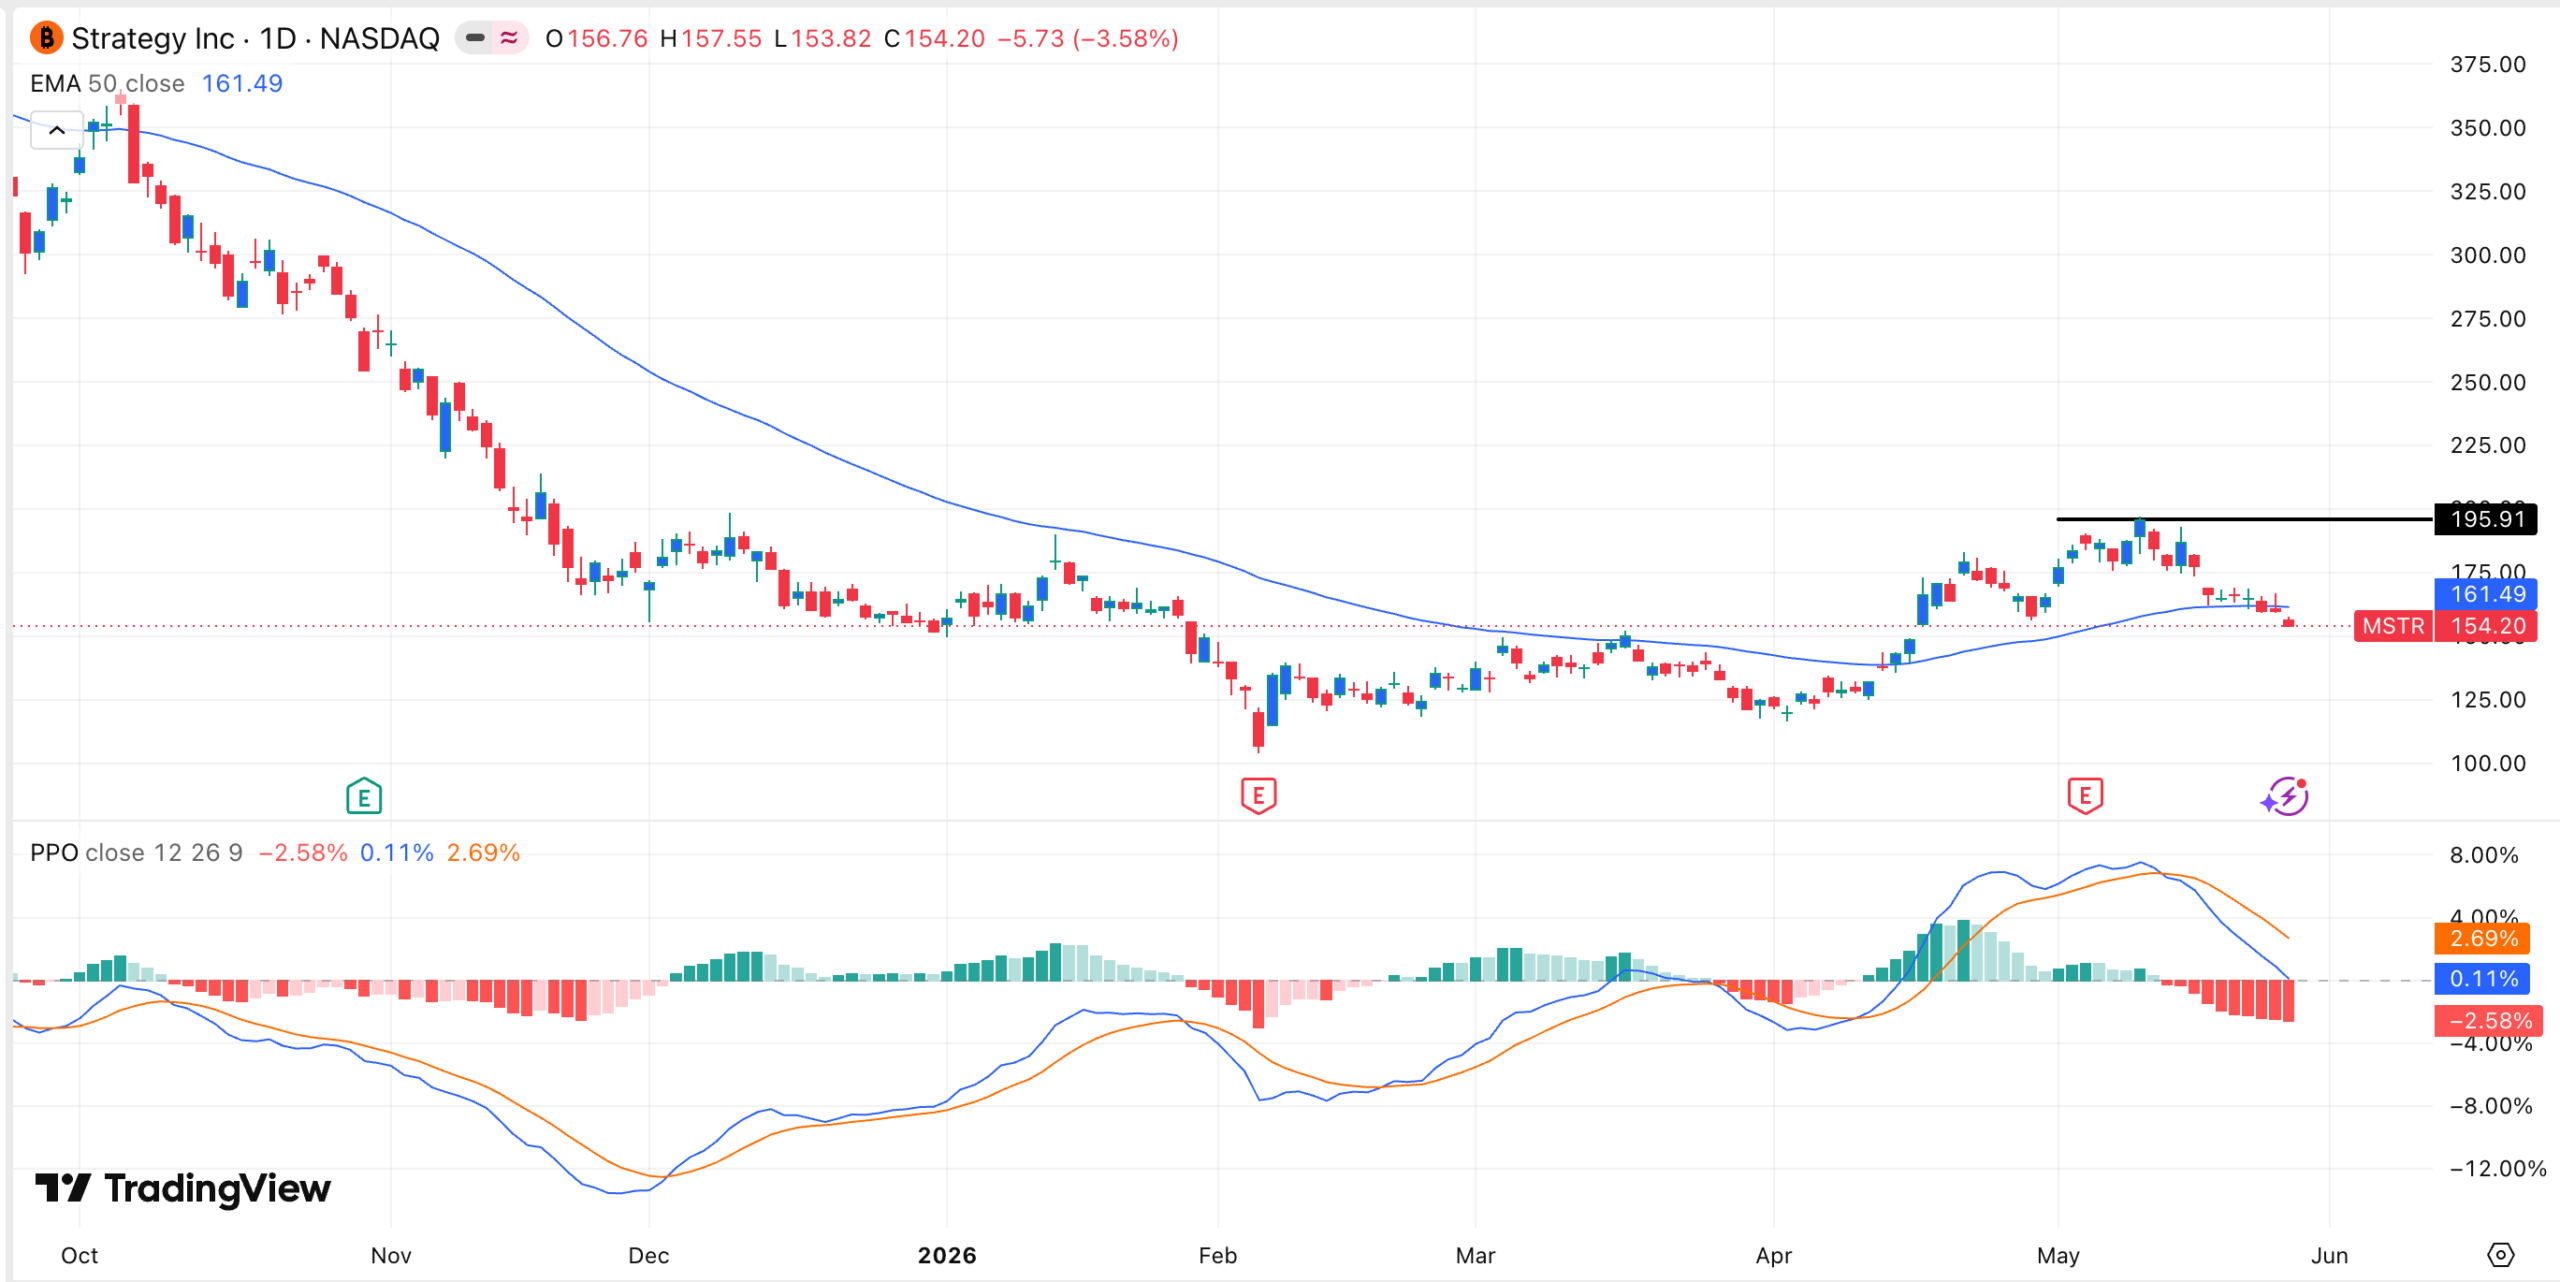The image size is (2560, 1282).
Task: Click the change -5.73 (-3.58%) text
Action: coord(1088,38)
